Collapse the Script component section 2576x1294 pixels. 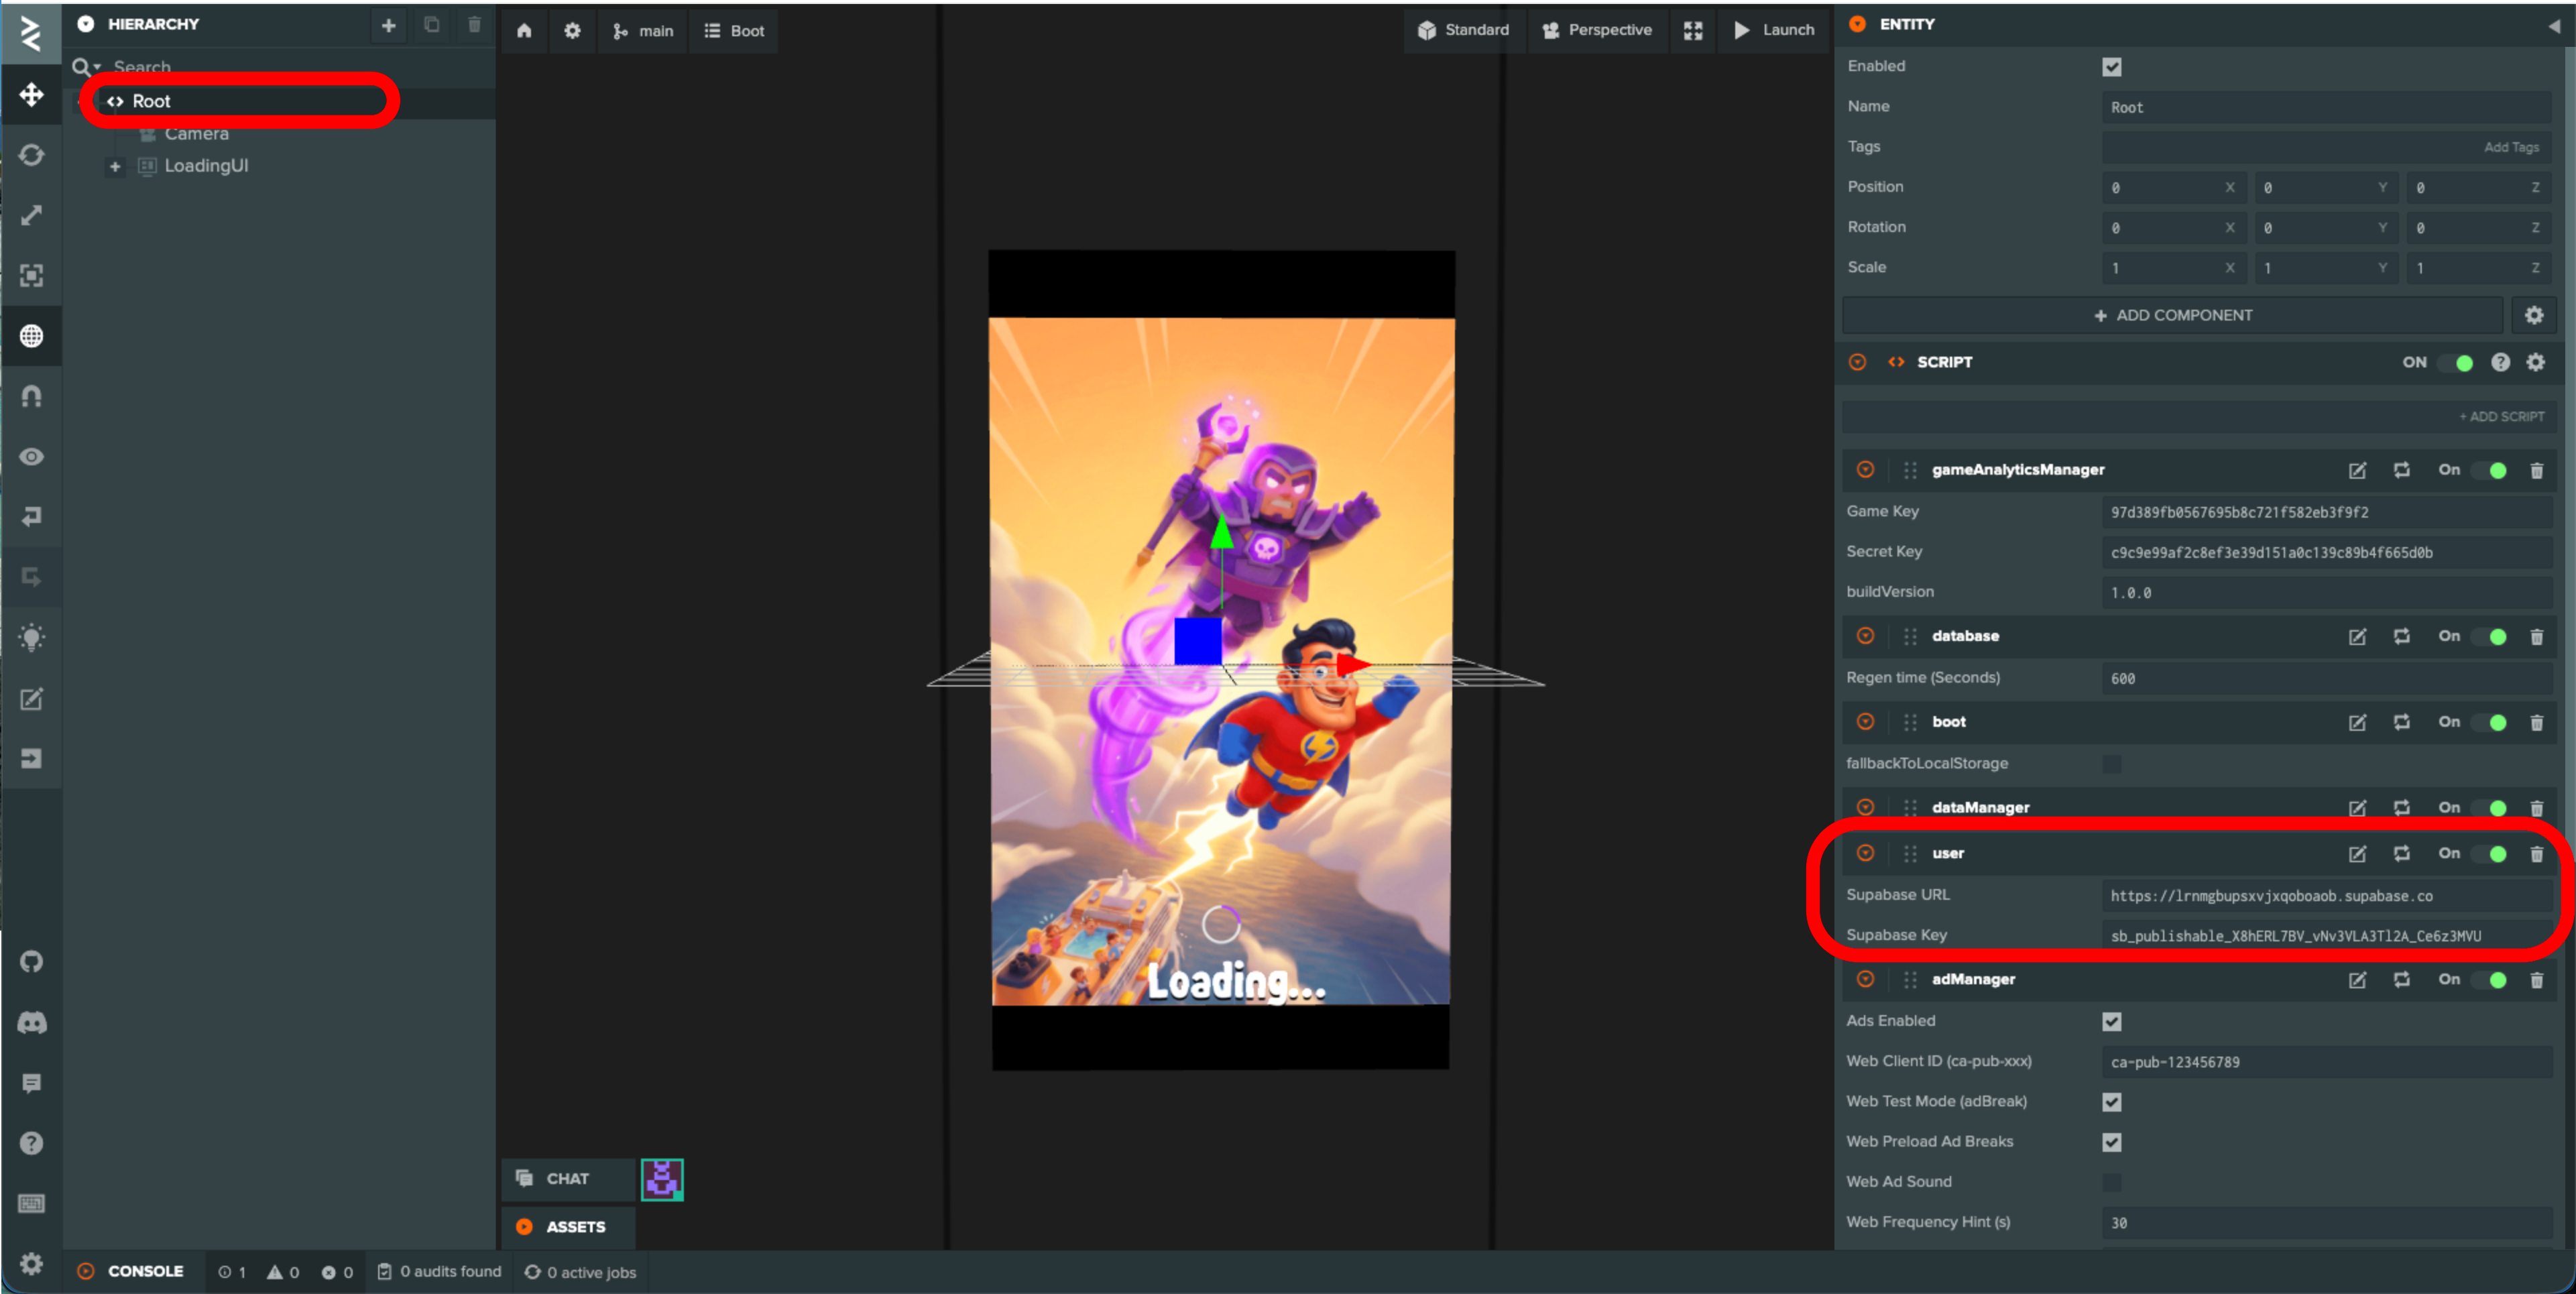tap(1857, 362)
